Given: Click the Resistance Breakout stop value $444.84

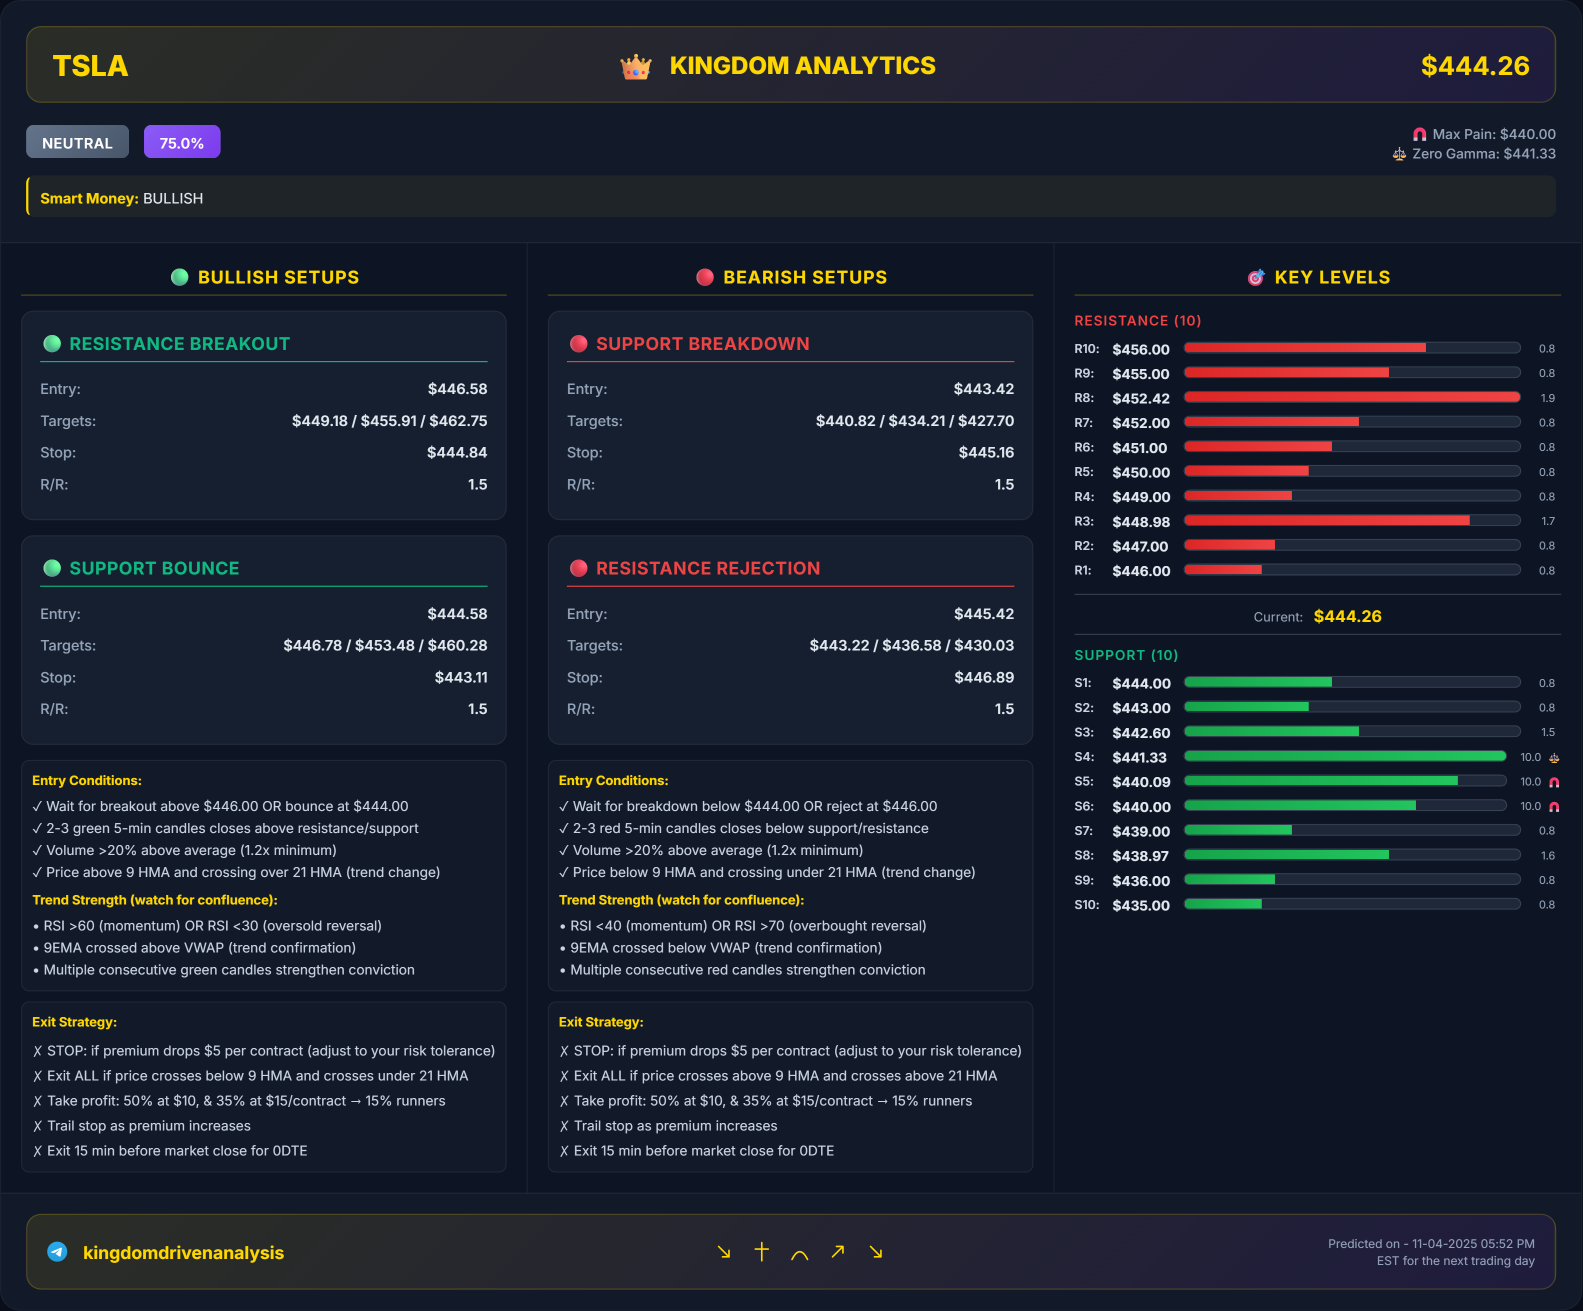Looking at the screenshot, I should point(457,453).
